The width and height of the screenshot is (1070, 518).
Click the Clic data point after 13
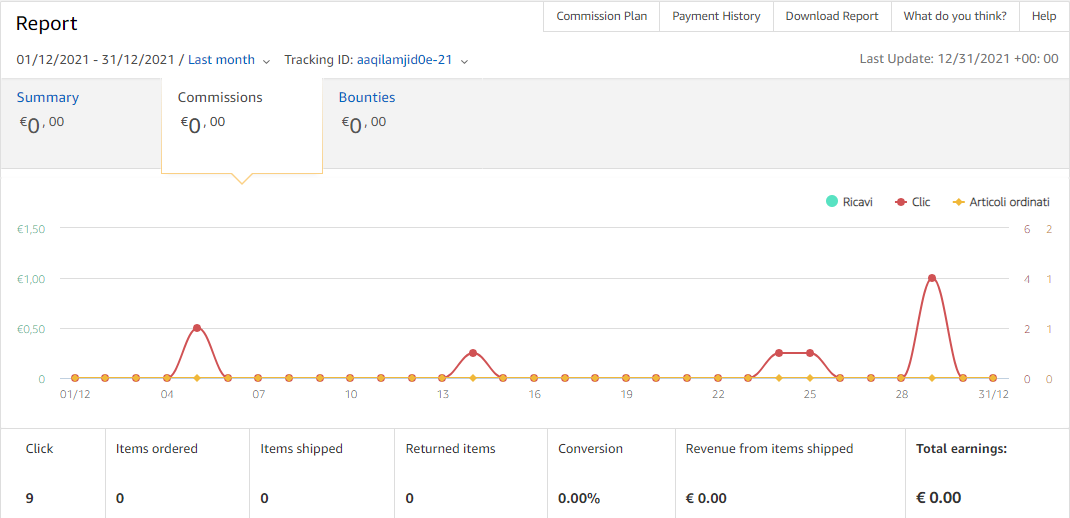pos(472,353)
